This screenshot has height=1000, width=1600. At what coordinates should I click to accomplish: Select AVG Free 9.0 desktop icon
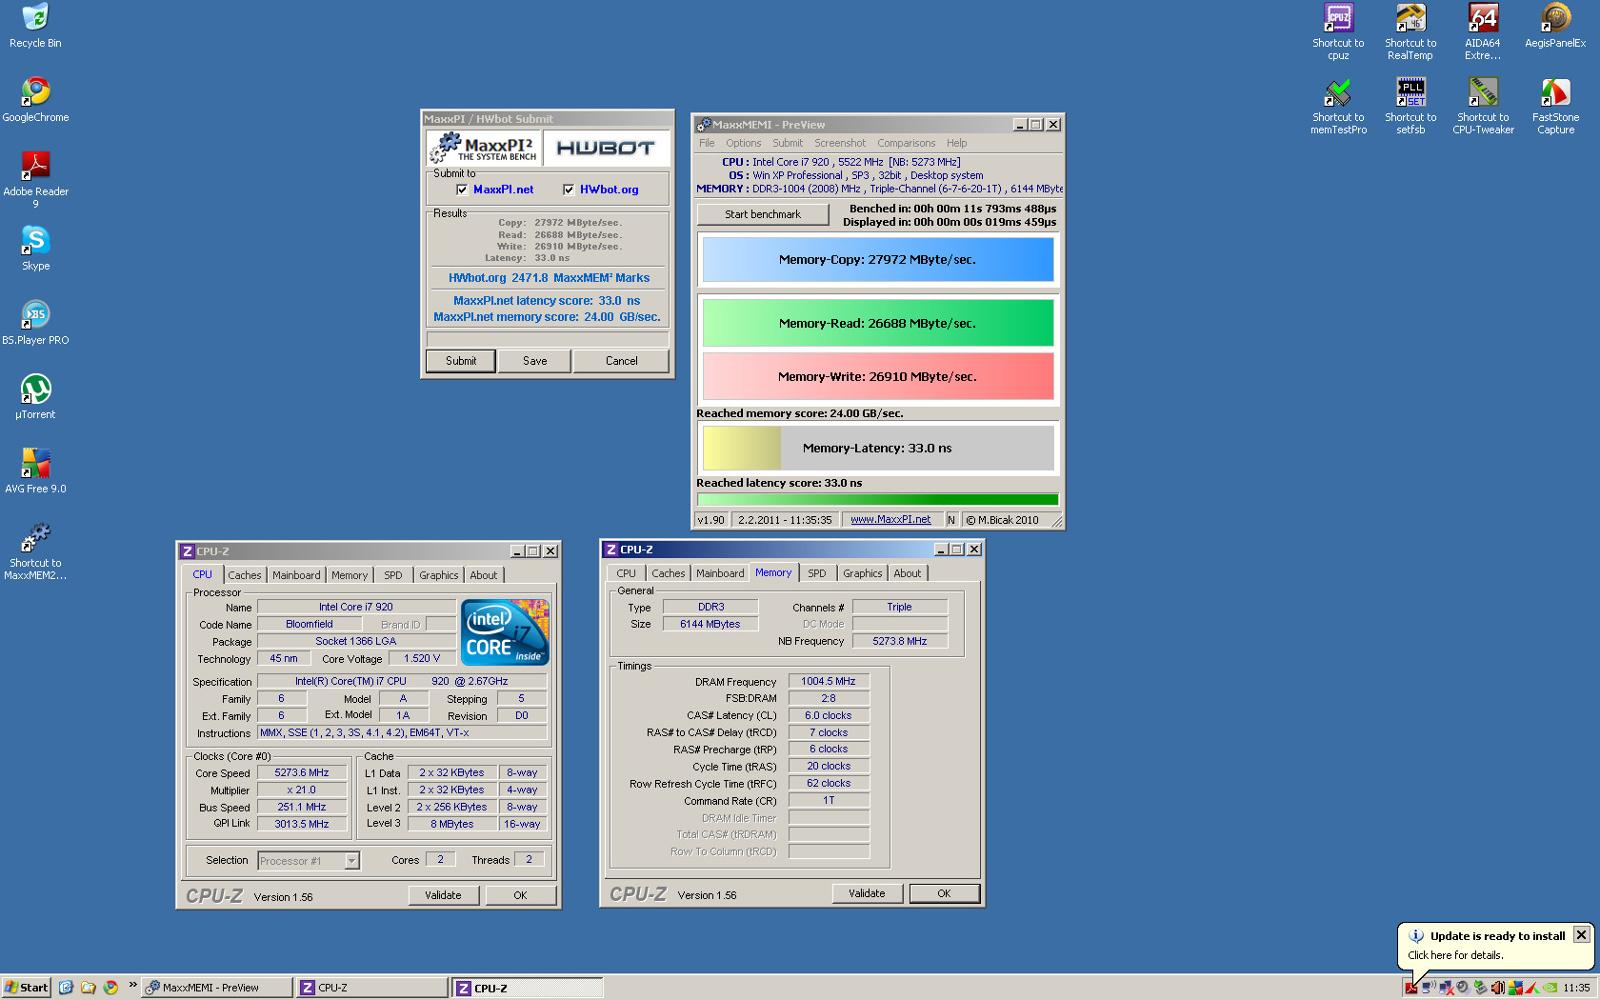coord(35,470)
